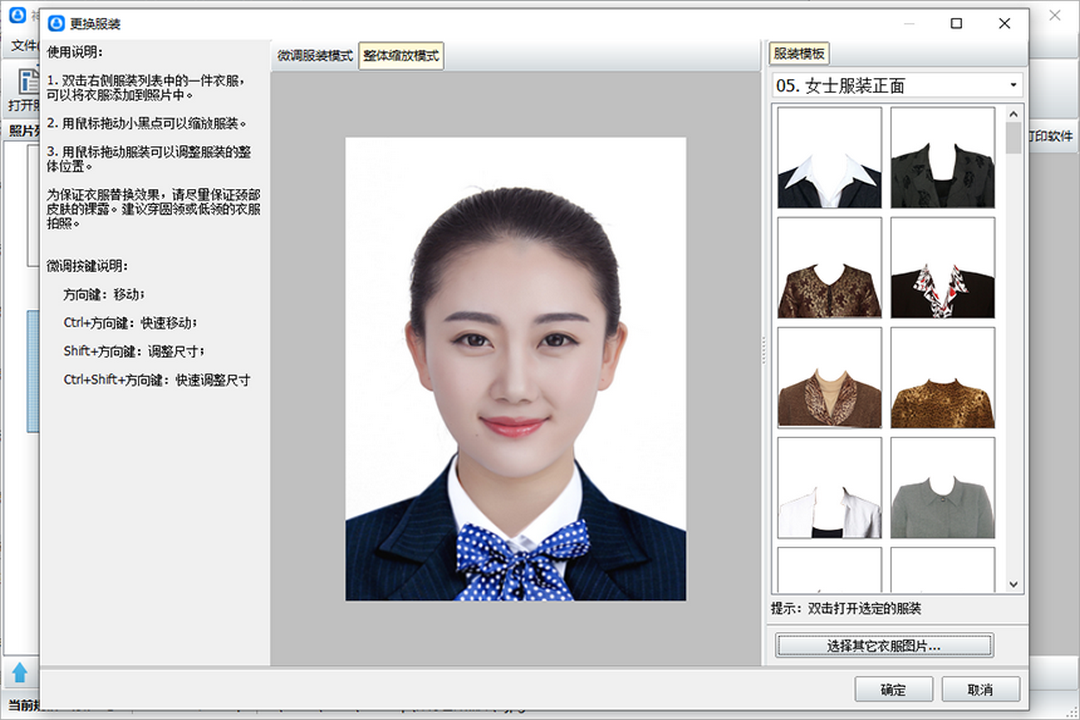Open the 服装模板 tab
This screenshot has height=720, width=1080.
tap(799, 54)
